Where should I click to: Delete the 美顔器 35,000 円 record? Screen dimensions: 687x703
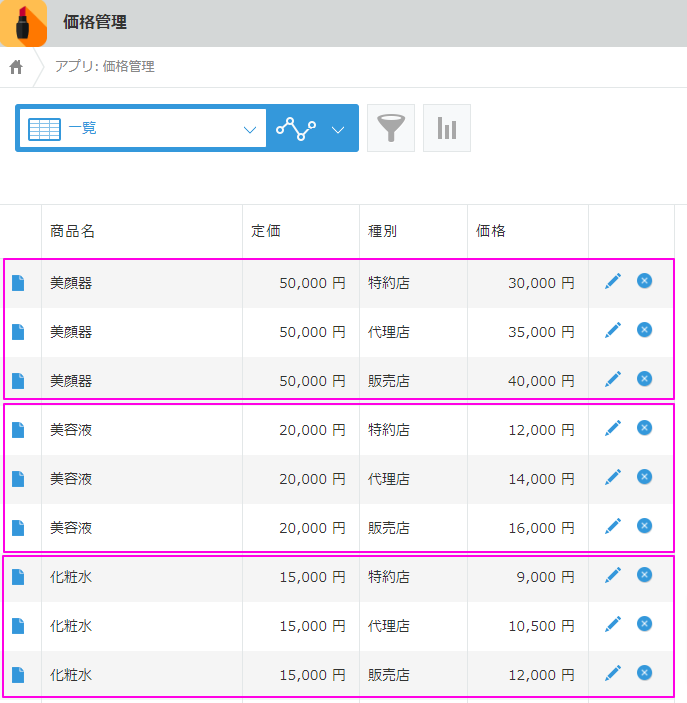(644, 330)
